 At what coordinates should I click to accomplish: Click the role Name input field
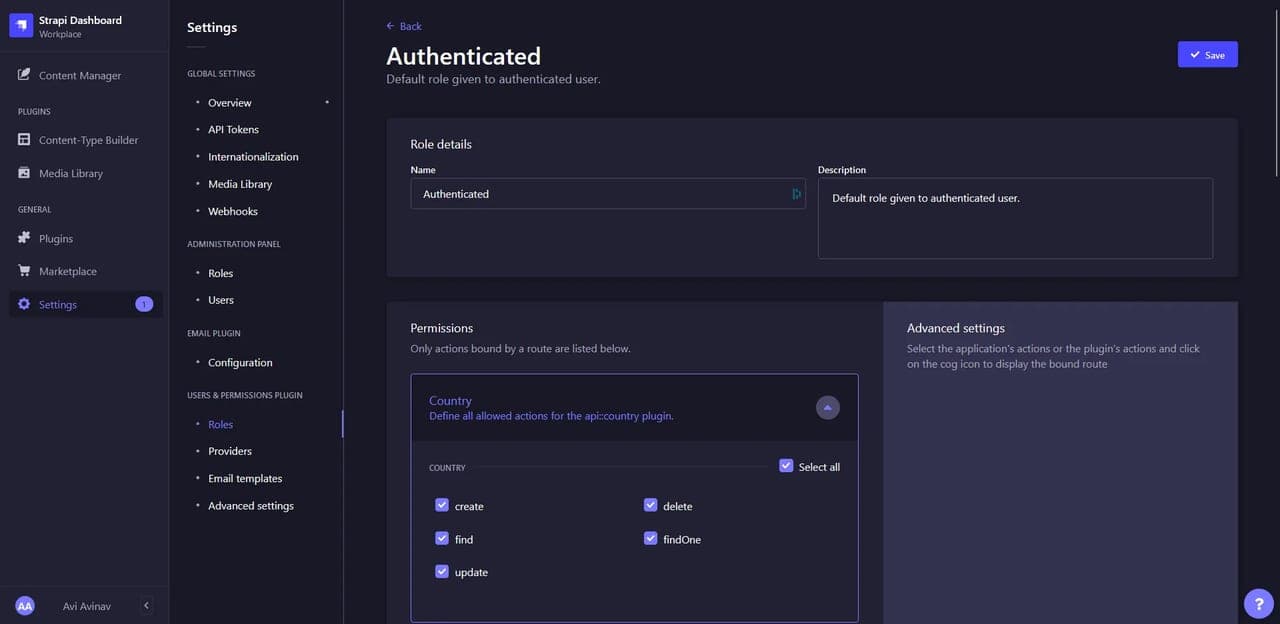(608, 194)
